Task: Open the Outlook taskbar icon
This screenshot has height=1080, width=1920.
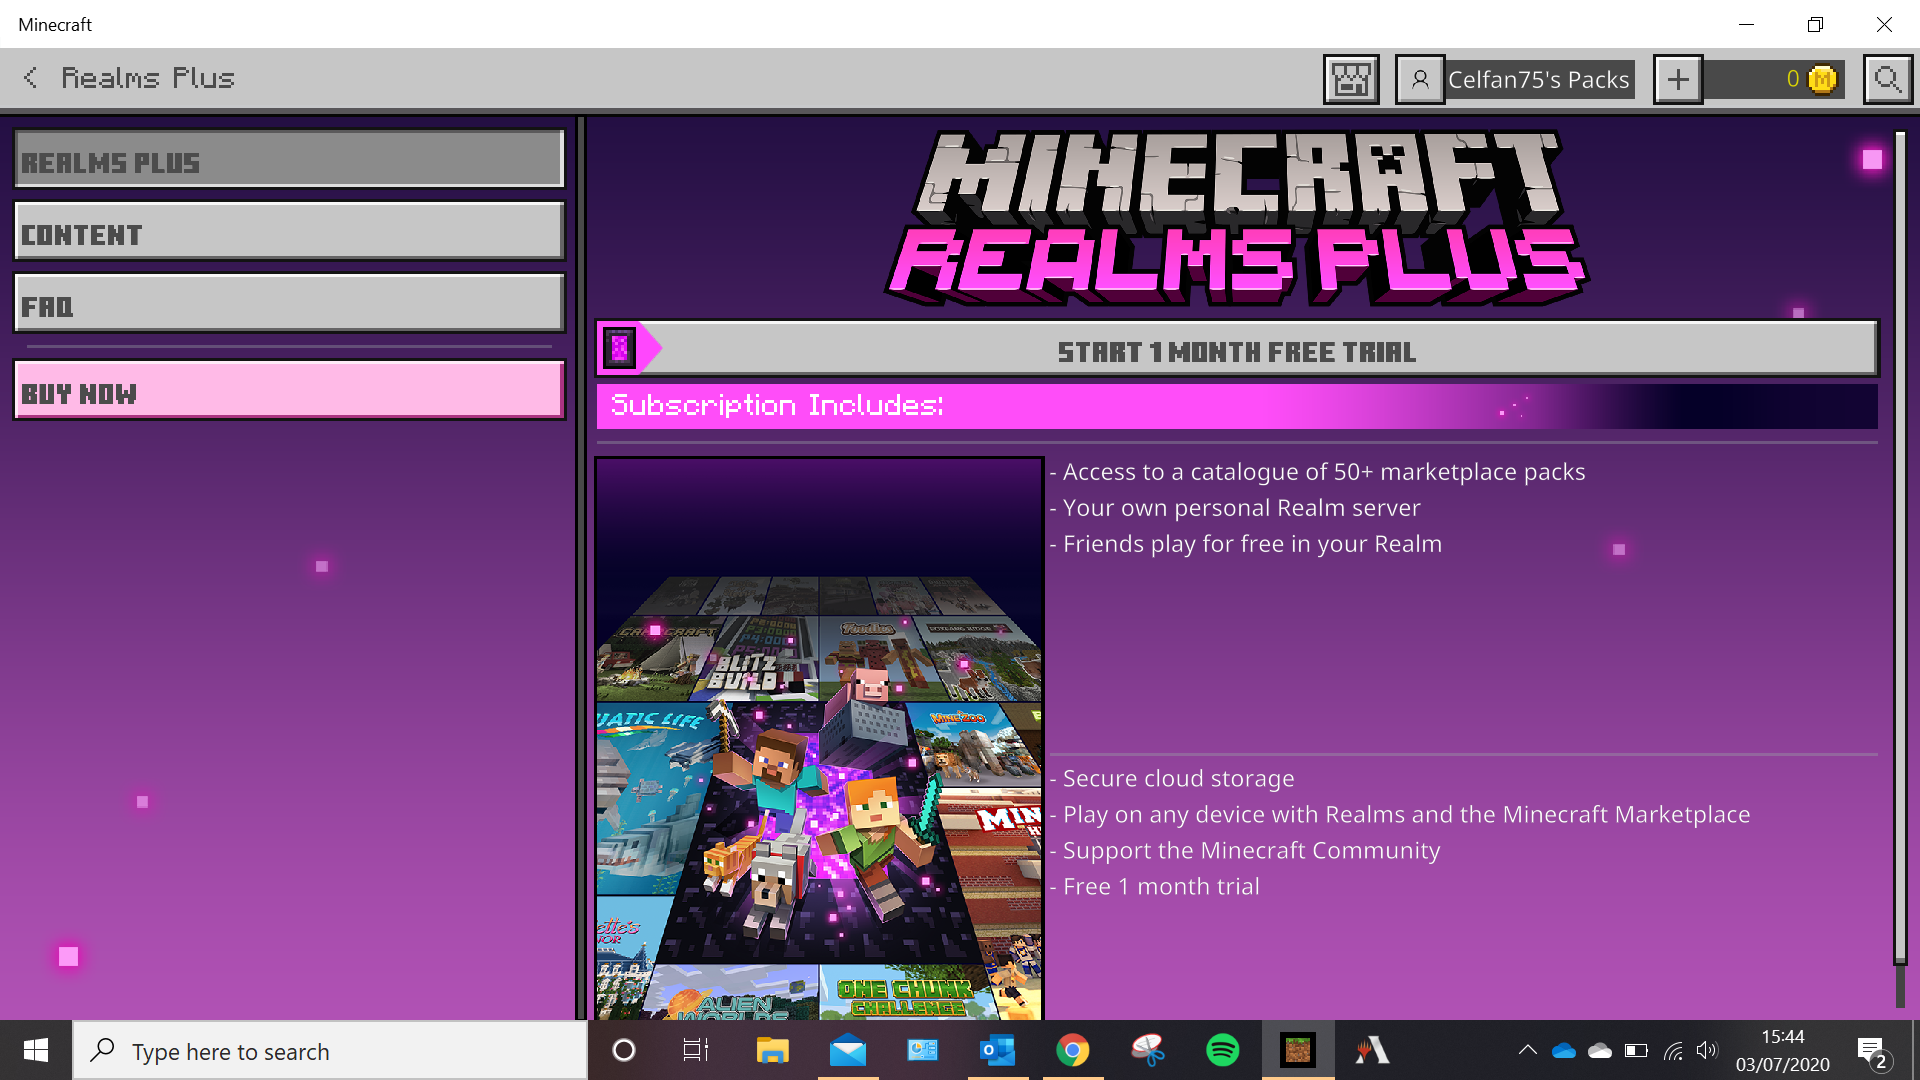Action: pos(997,1050)
